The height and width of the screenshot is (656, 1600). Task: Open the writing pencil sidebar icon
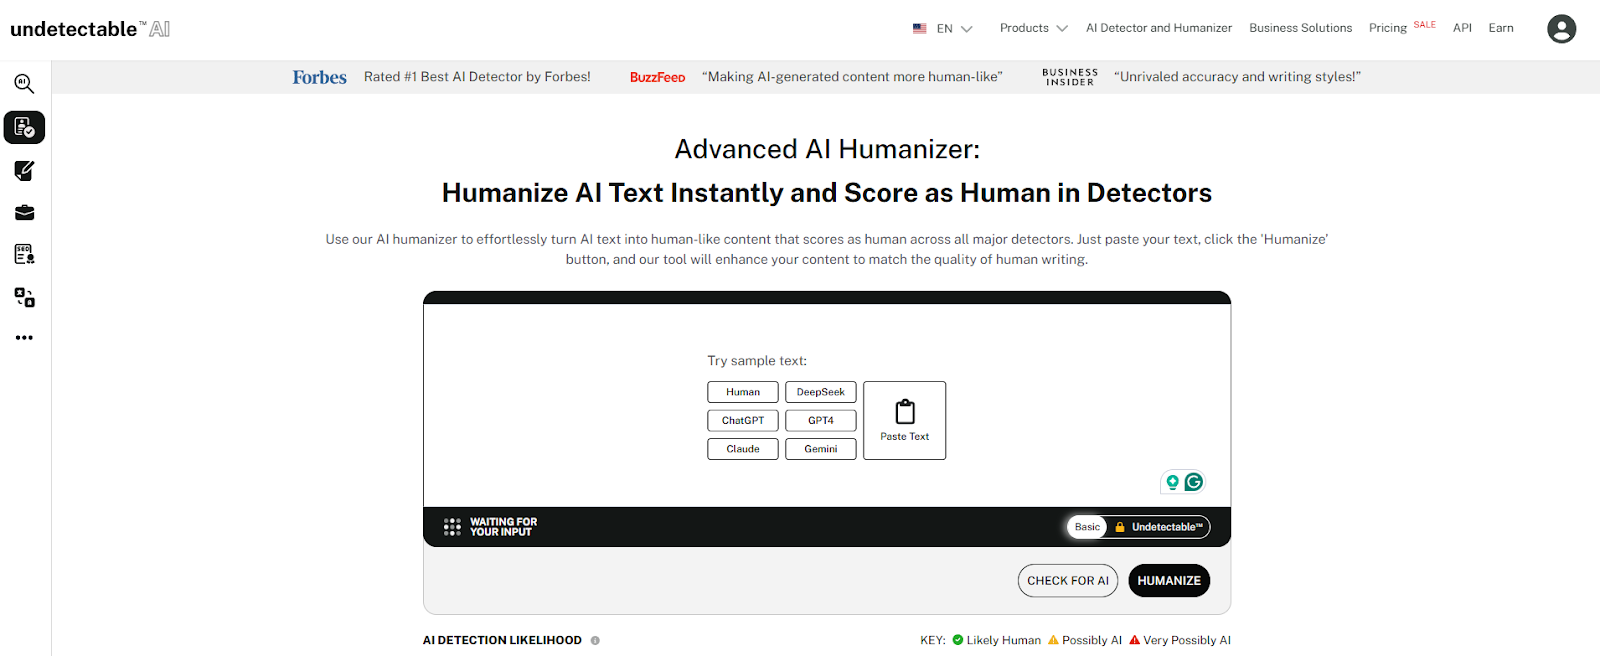[24, 171]
